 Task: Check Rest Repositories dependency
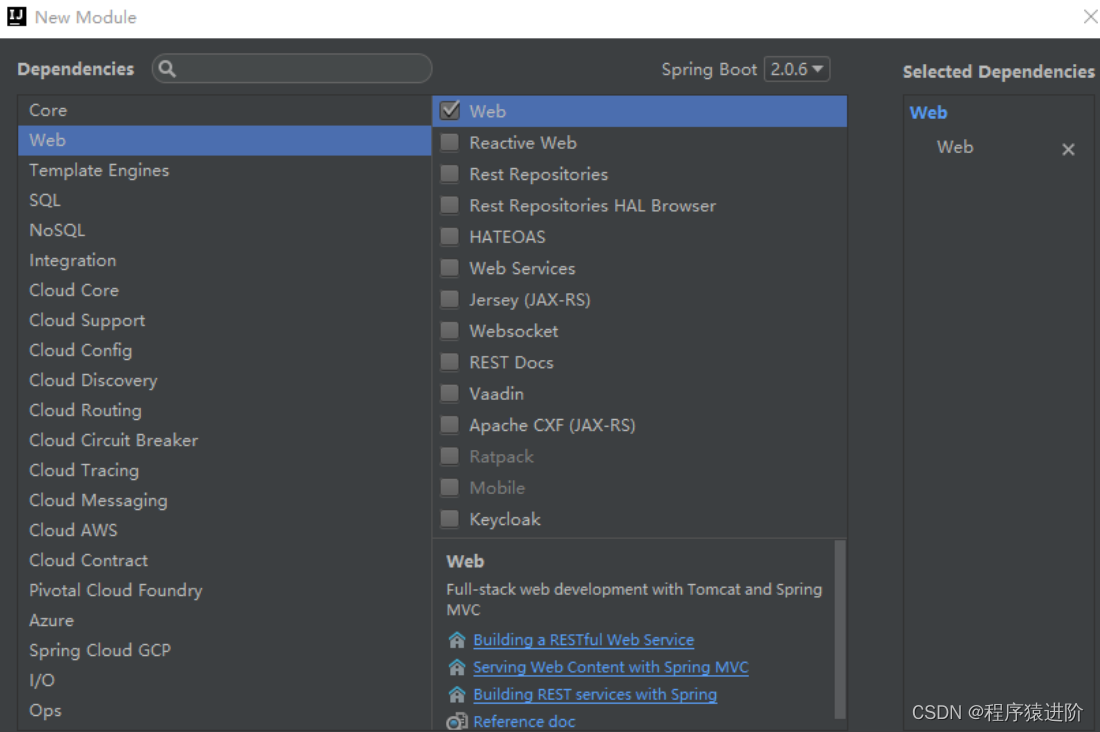450,173
